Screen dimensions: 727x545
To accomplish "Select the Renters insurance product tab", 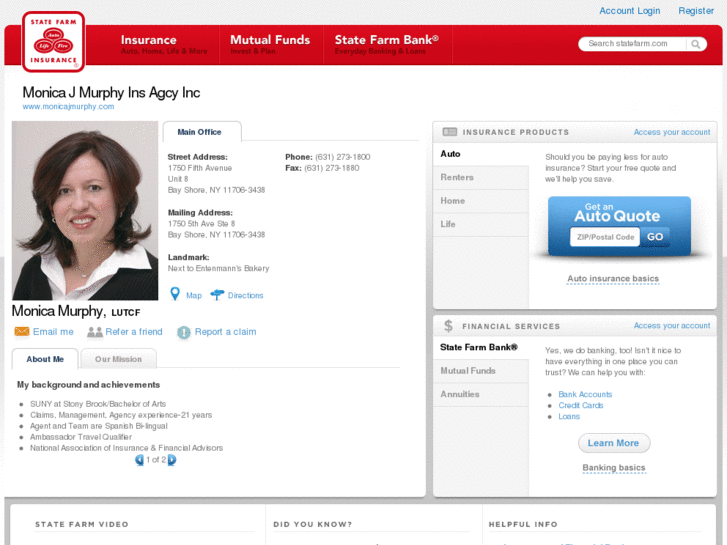I will tap(481, 177).
